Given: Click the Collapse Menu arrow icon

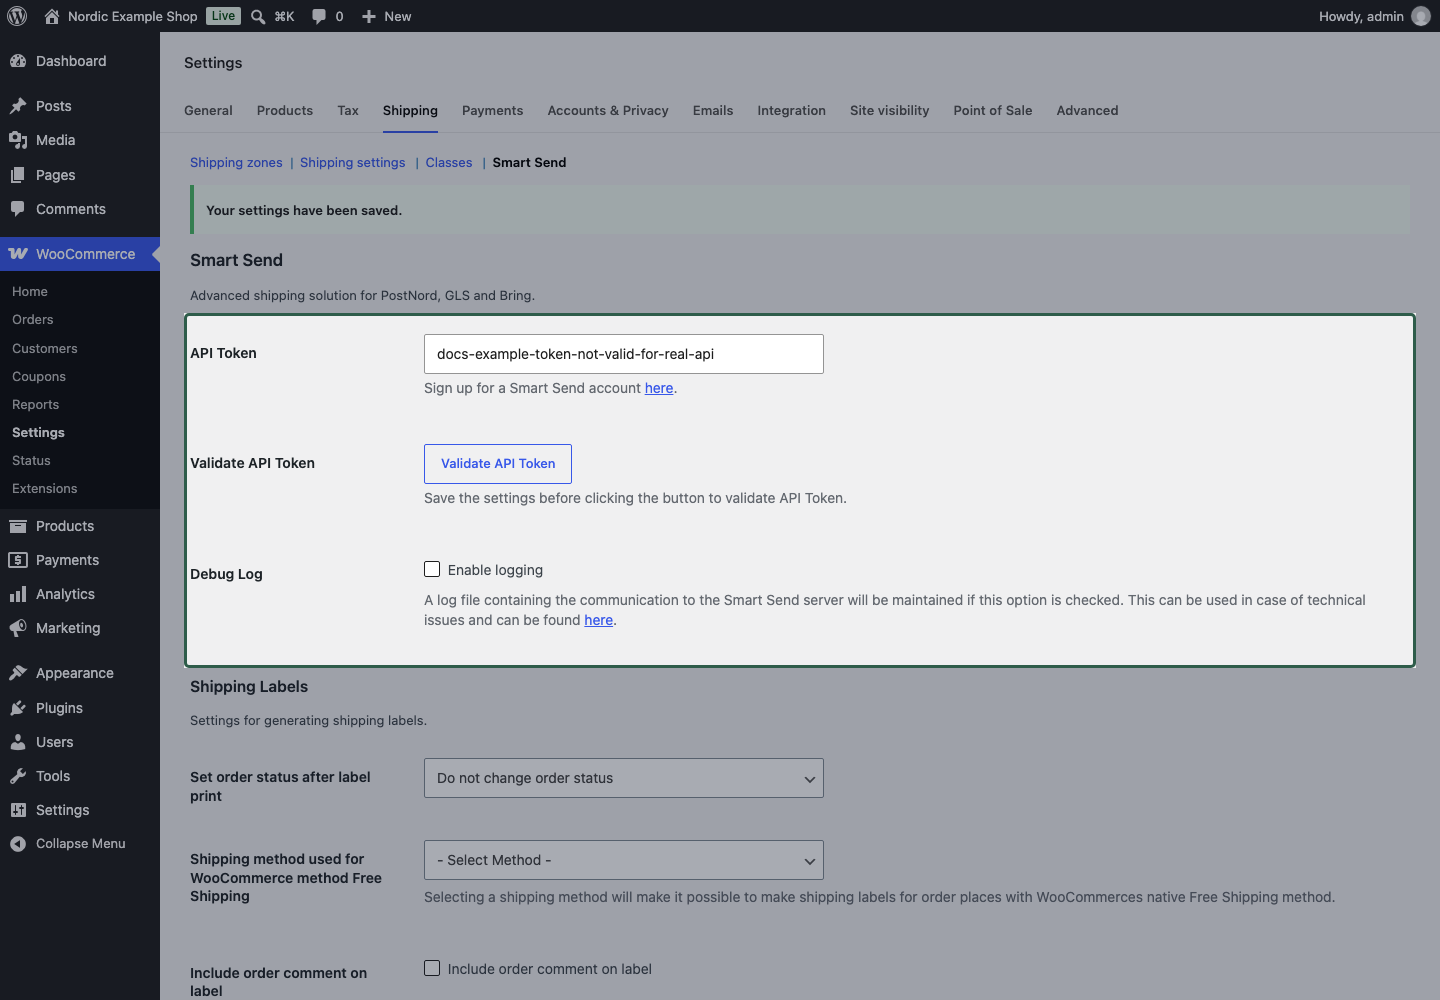Looking at the screenshot, I should [18, 844].
